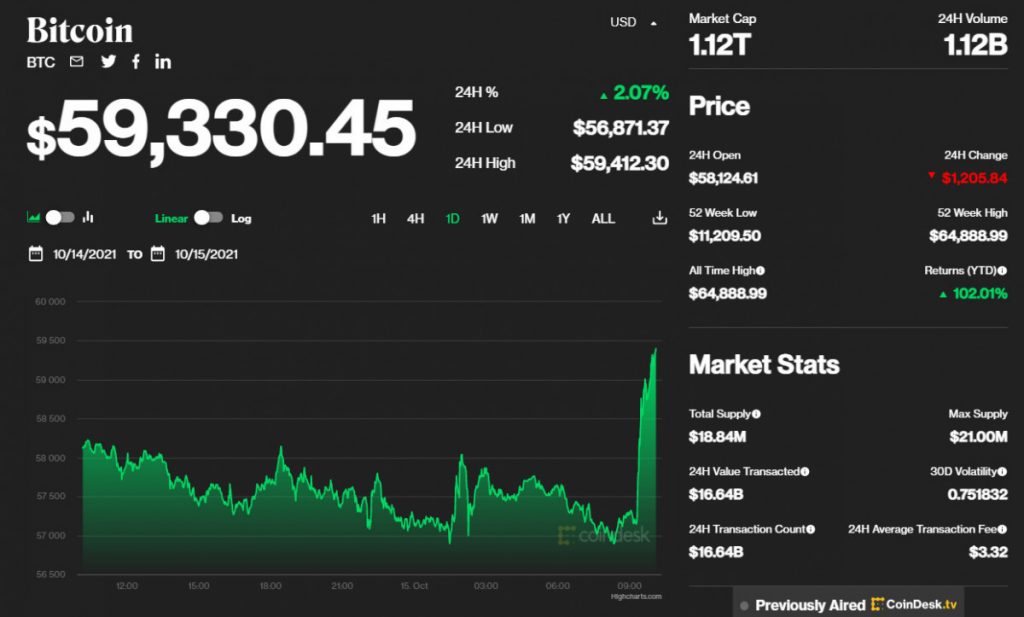Select the area chart type icon
Viewport: 1024px width, 617px height.
tap(33, 217)
